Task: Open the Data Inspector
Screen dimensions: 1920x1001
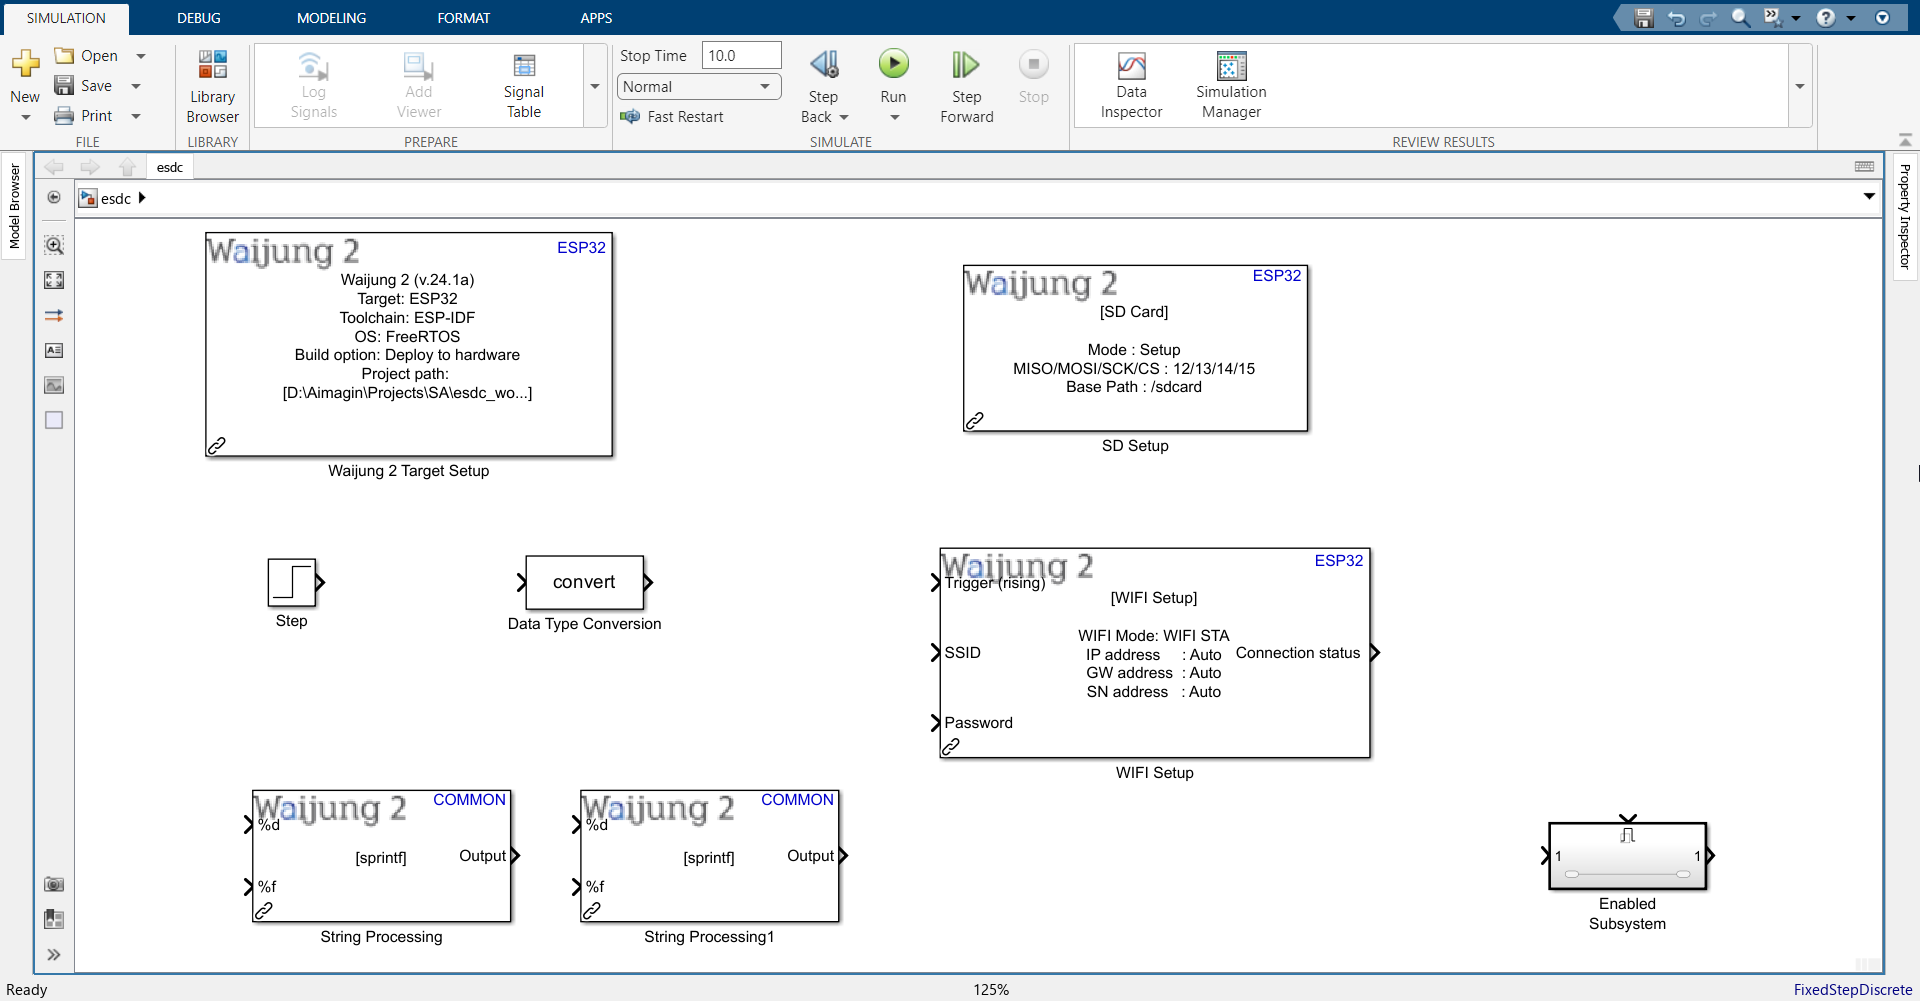Action: (1131, 87)
